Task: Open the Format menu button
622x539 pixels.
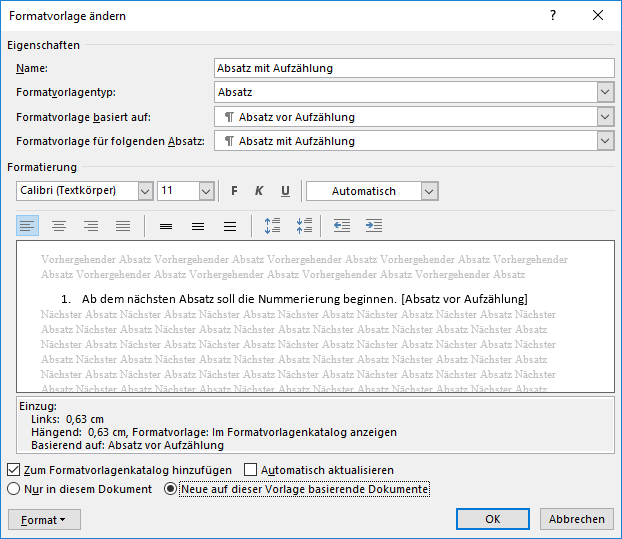Action: click(x=44, y=520)
